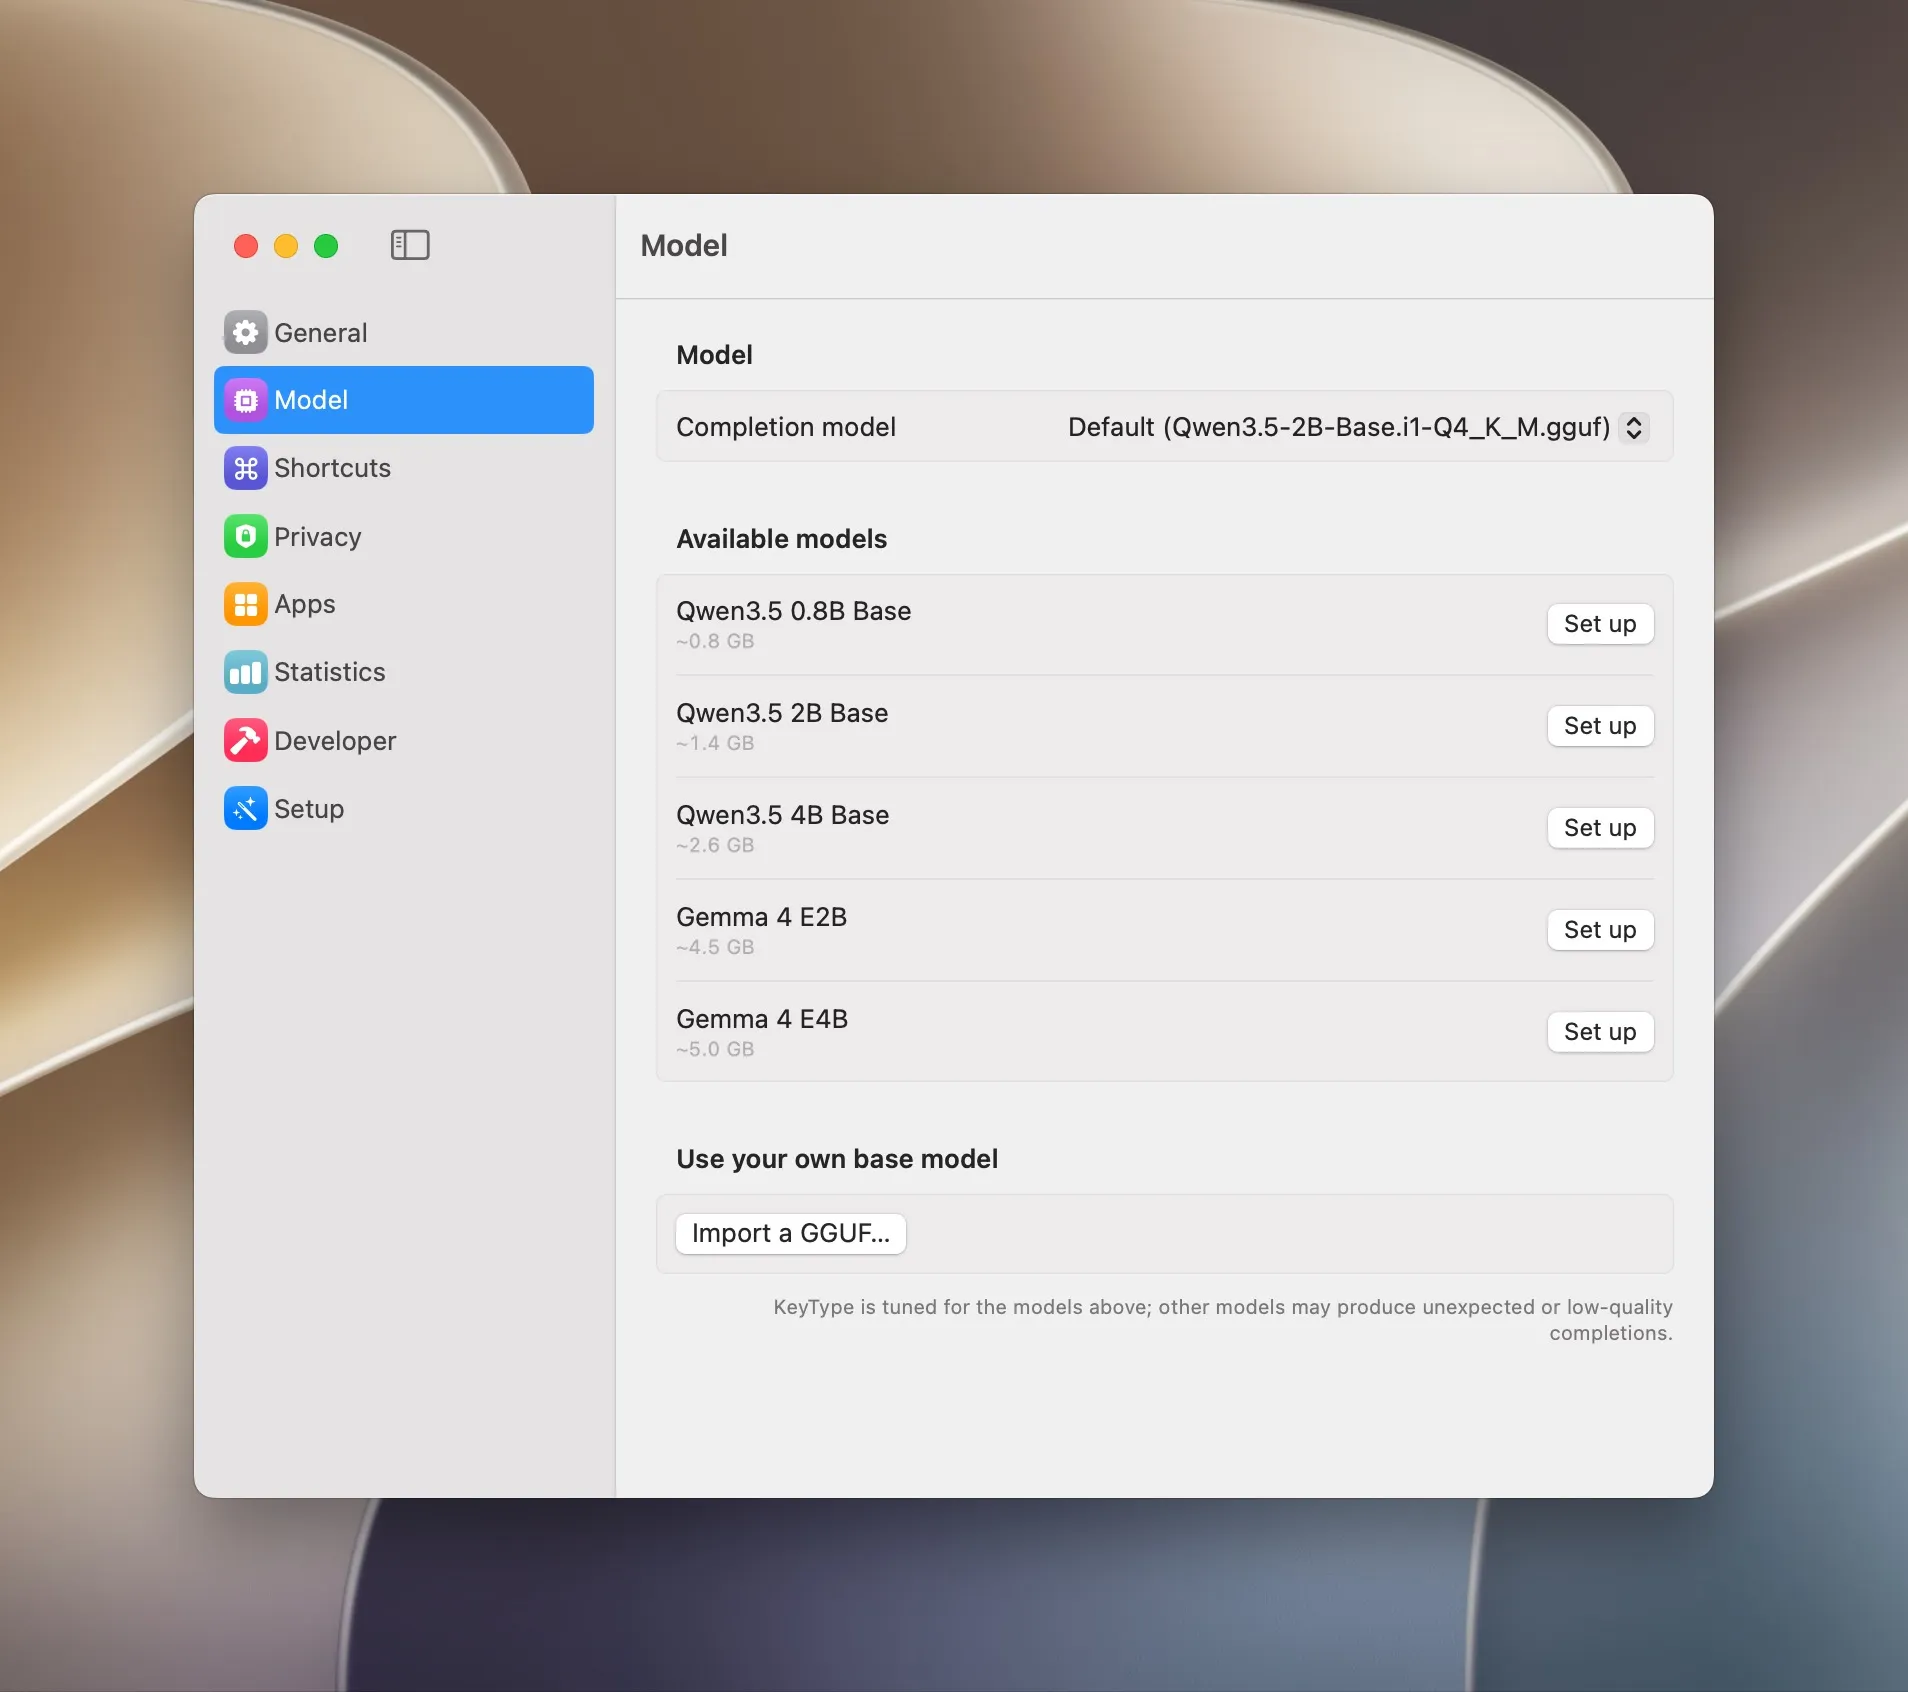1908x1692 pixels.
Task: Set up Gemma 4 E4B model
Action: pyautogui.click(x=1600, y=1032)
